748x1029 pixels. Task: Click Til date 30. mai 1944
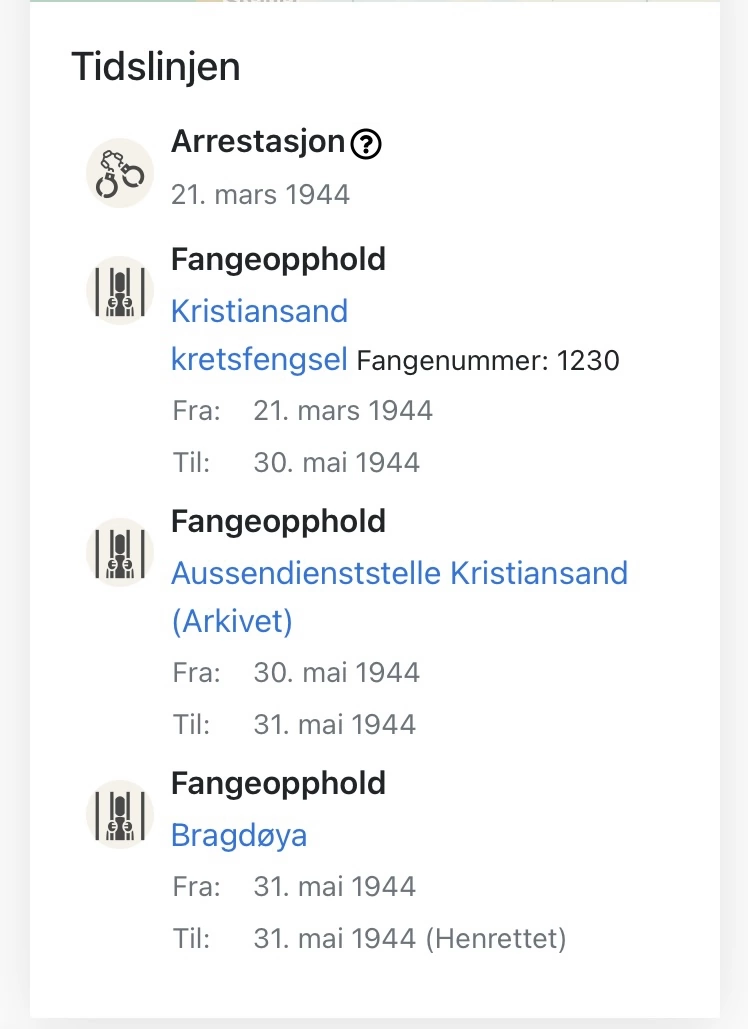point(337,463)
